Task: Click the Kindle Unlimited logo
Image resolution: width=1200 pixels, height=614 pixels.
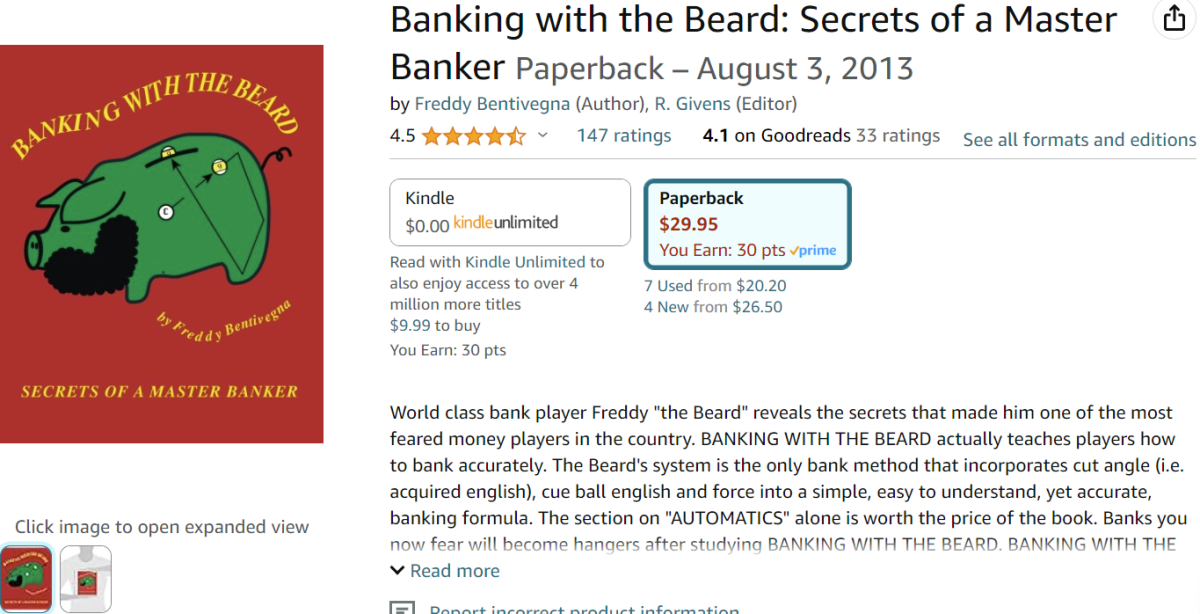Action: click(506, 223)
